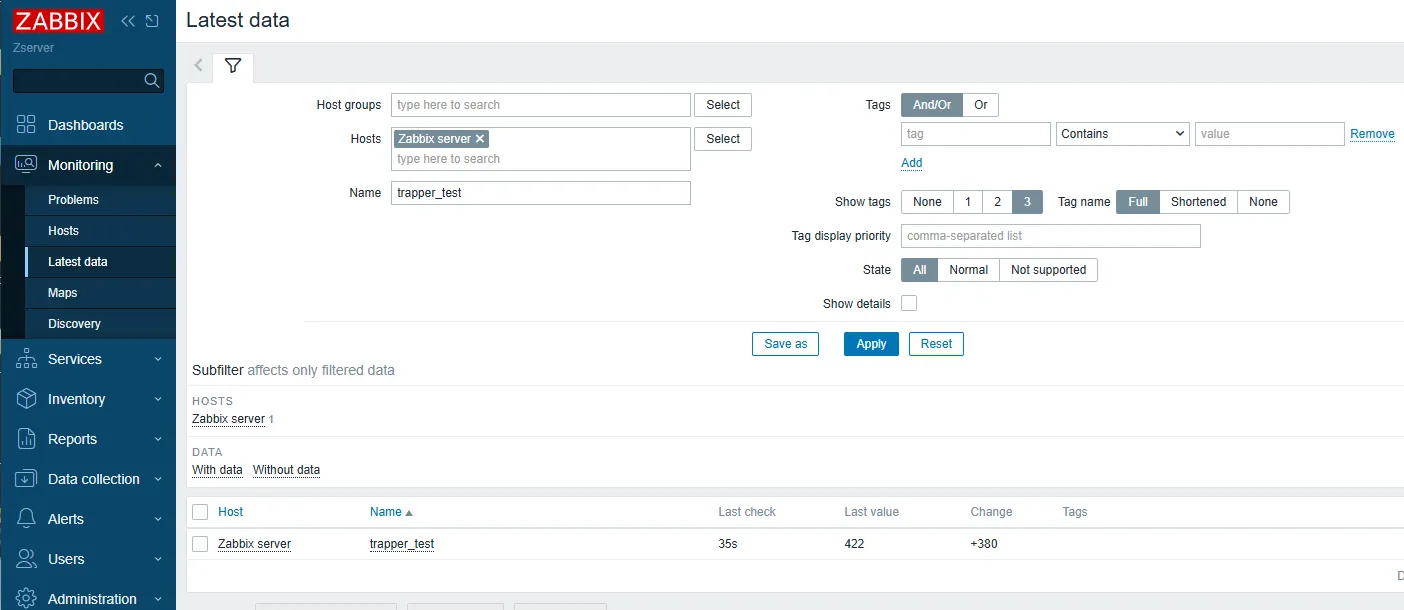1404x610 pixels.
Task: Click the Dashboards grid icon
Action: (26, 125)
